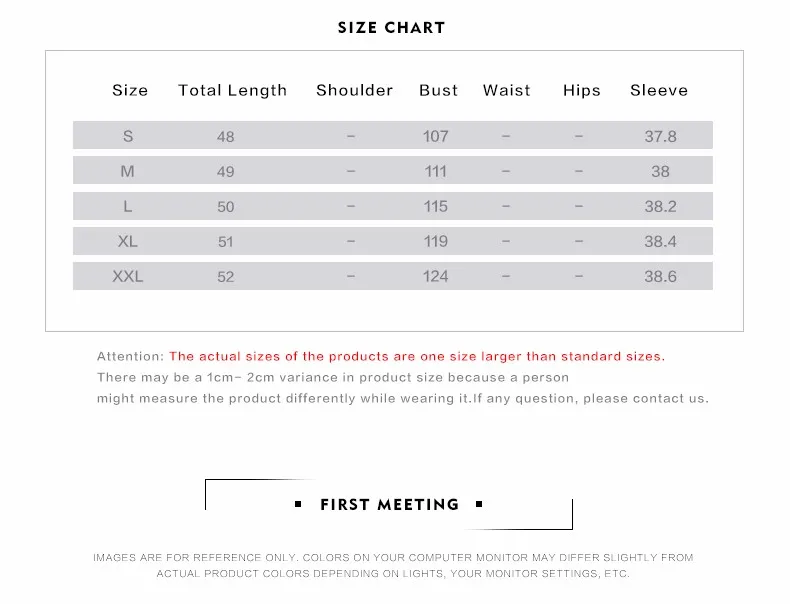790x604 pixels.
Task: Click the square bullet left of FIRST MEETING
Action: tap(298, 504)
